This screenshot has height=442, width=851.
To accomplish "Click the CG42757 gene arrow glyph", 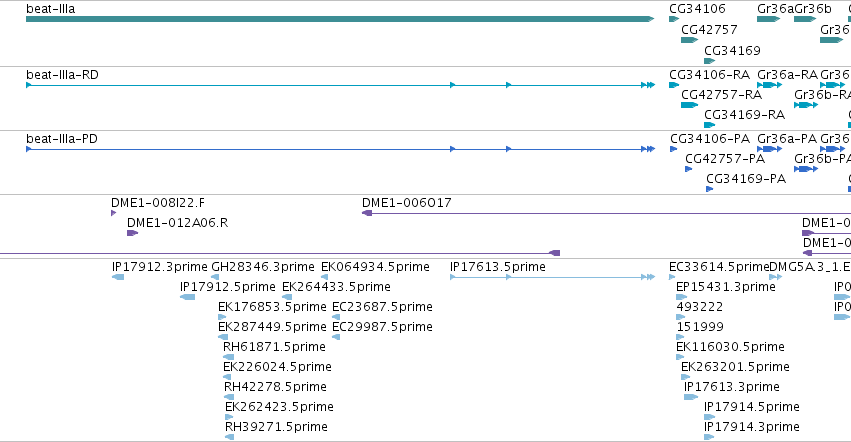I will tap(690, 40).
